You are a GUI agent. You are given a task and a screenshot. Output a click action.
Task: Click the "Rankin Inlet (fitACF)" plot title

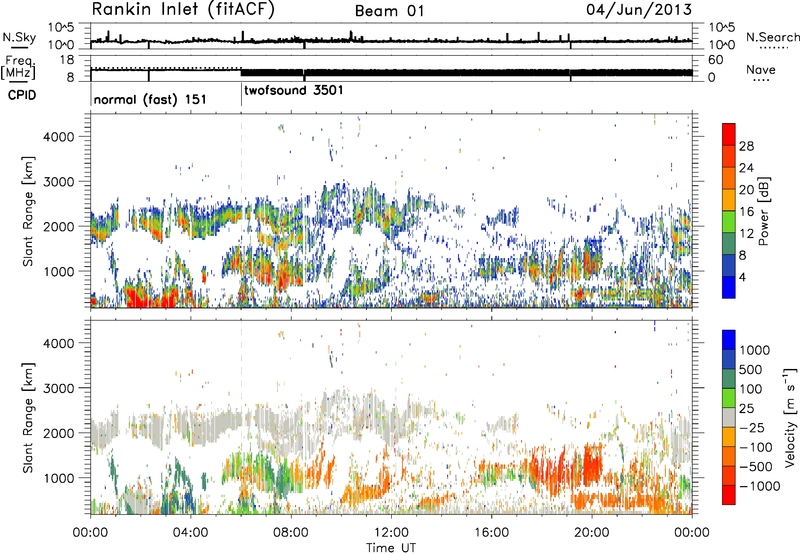tap(183, 10)
